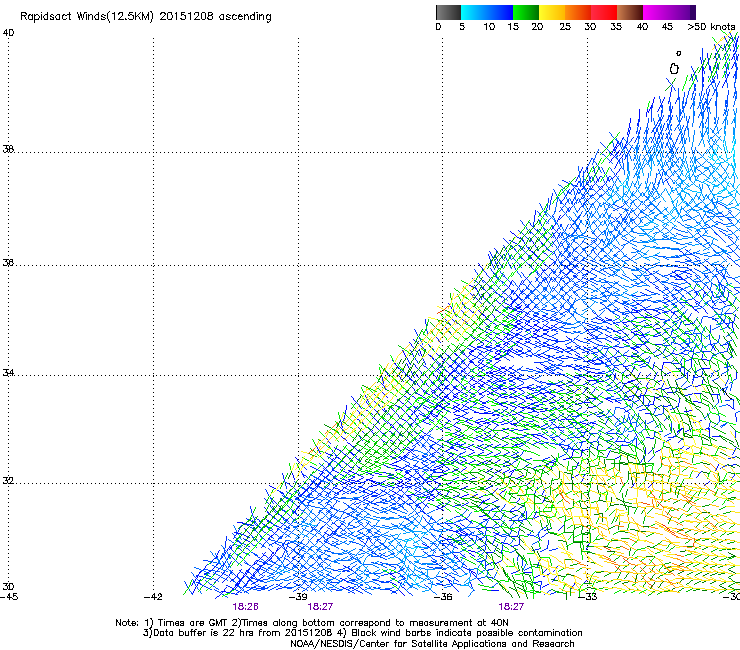Pick the magenta 40–45 knots color bar segment
Screen dimensions: 740x650
(x=656, y=12)
